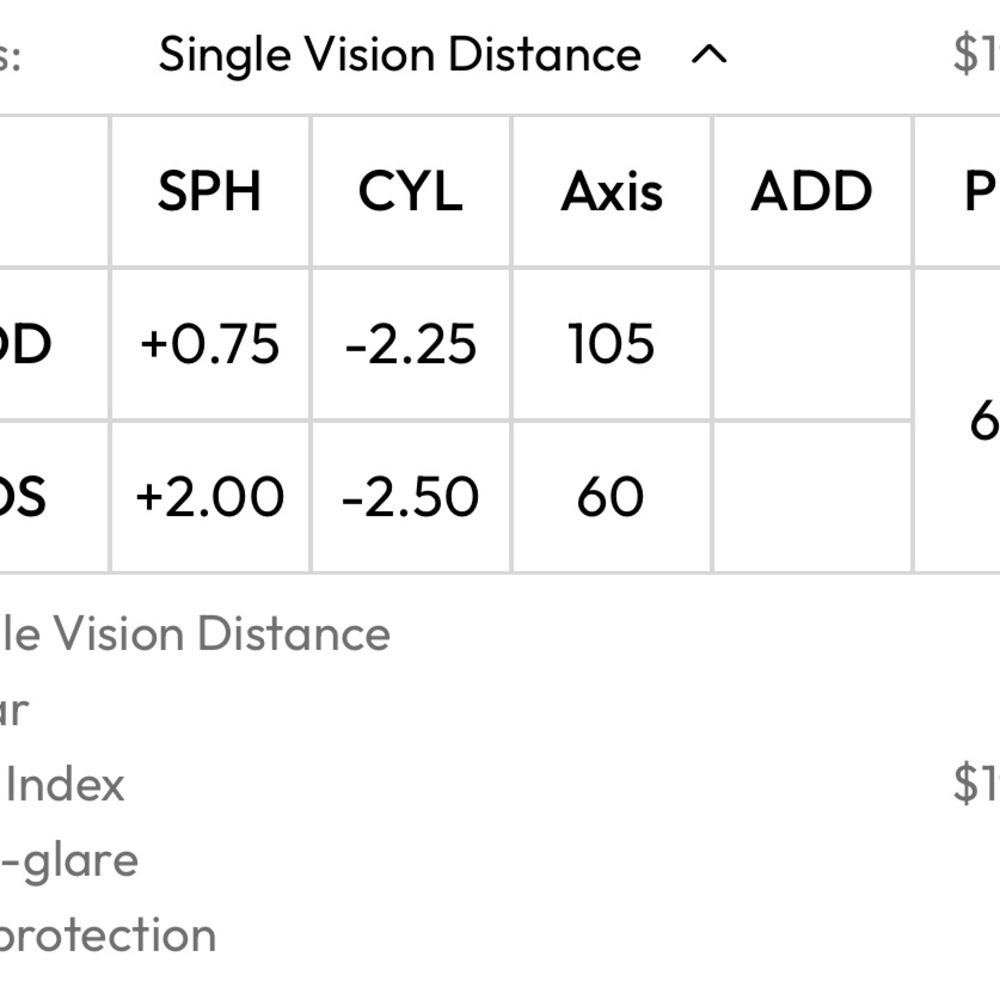Click the gray Vision Distance summary line
The height and width of the screenshot is (1000, 1000).
click(x=195, y=633)
